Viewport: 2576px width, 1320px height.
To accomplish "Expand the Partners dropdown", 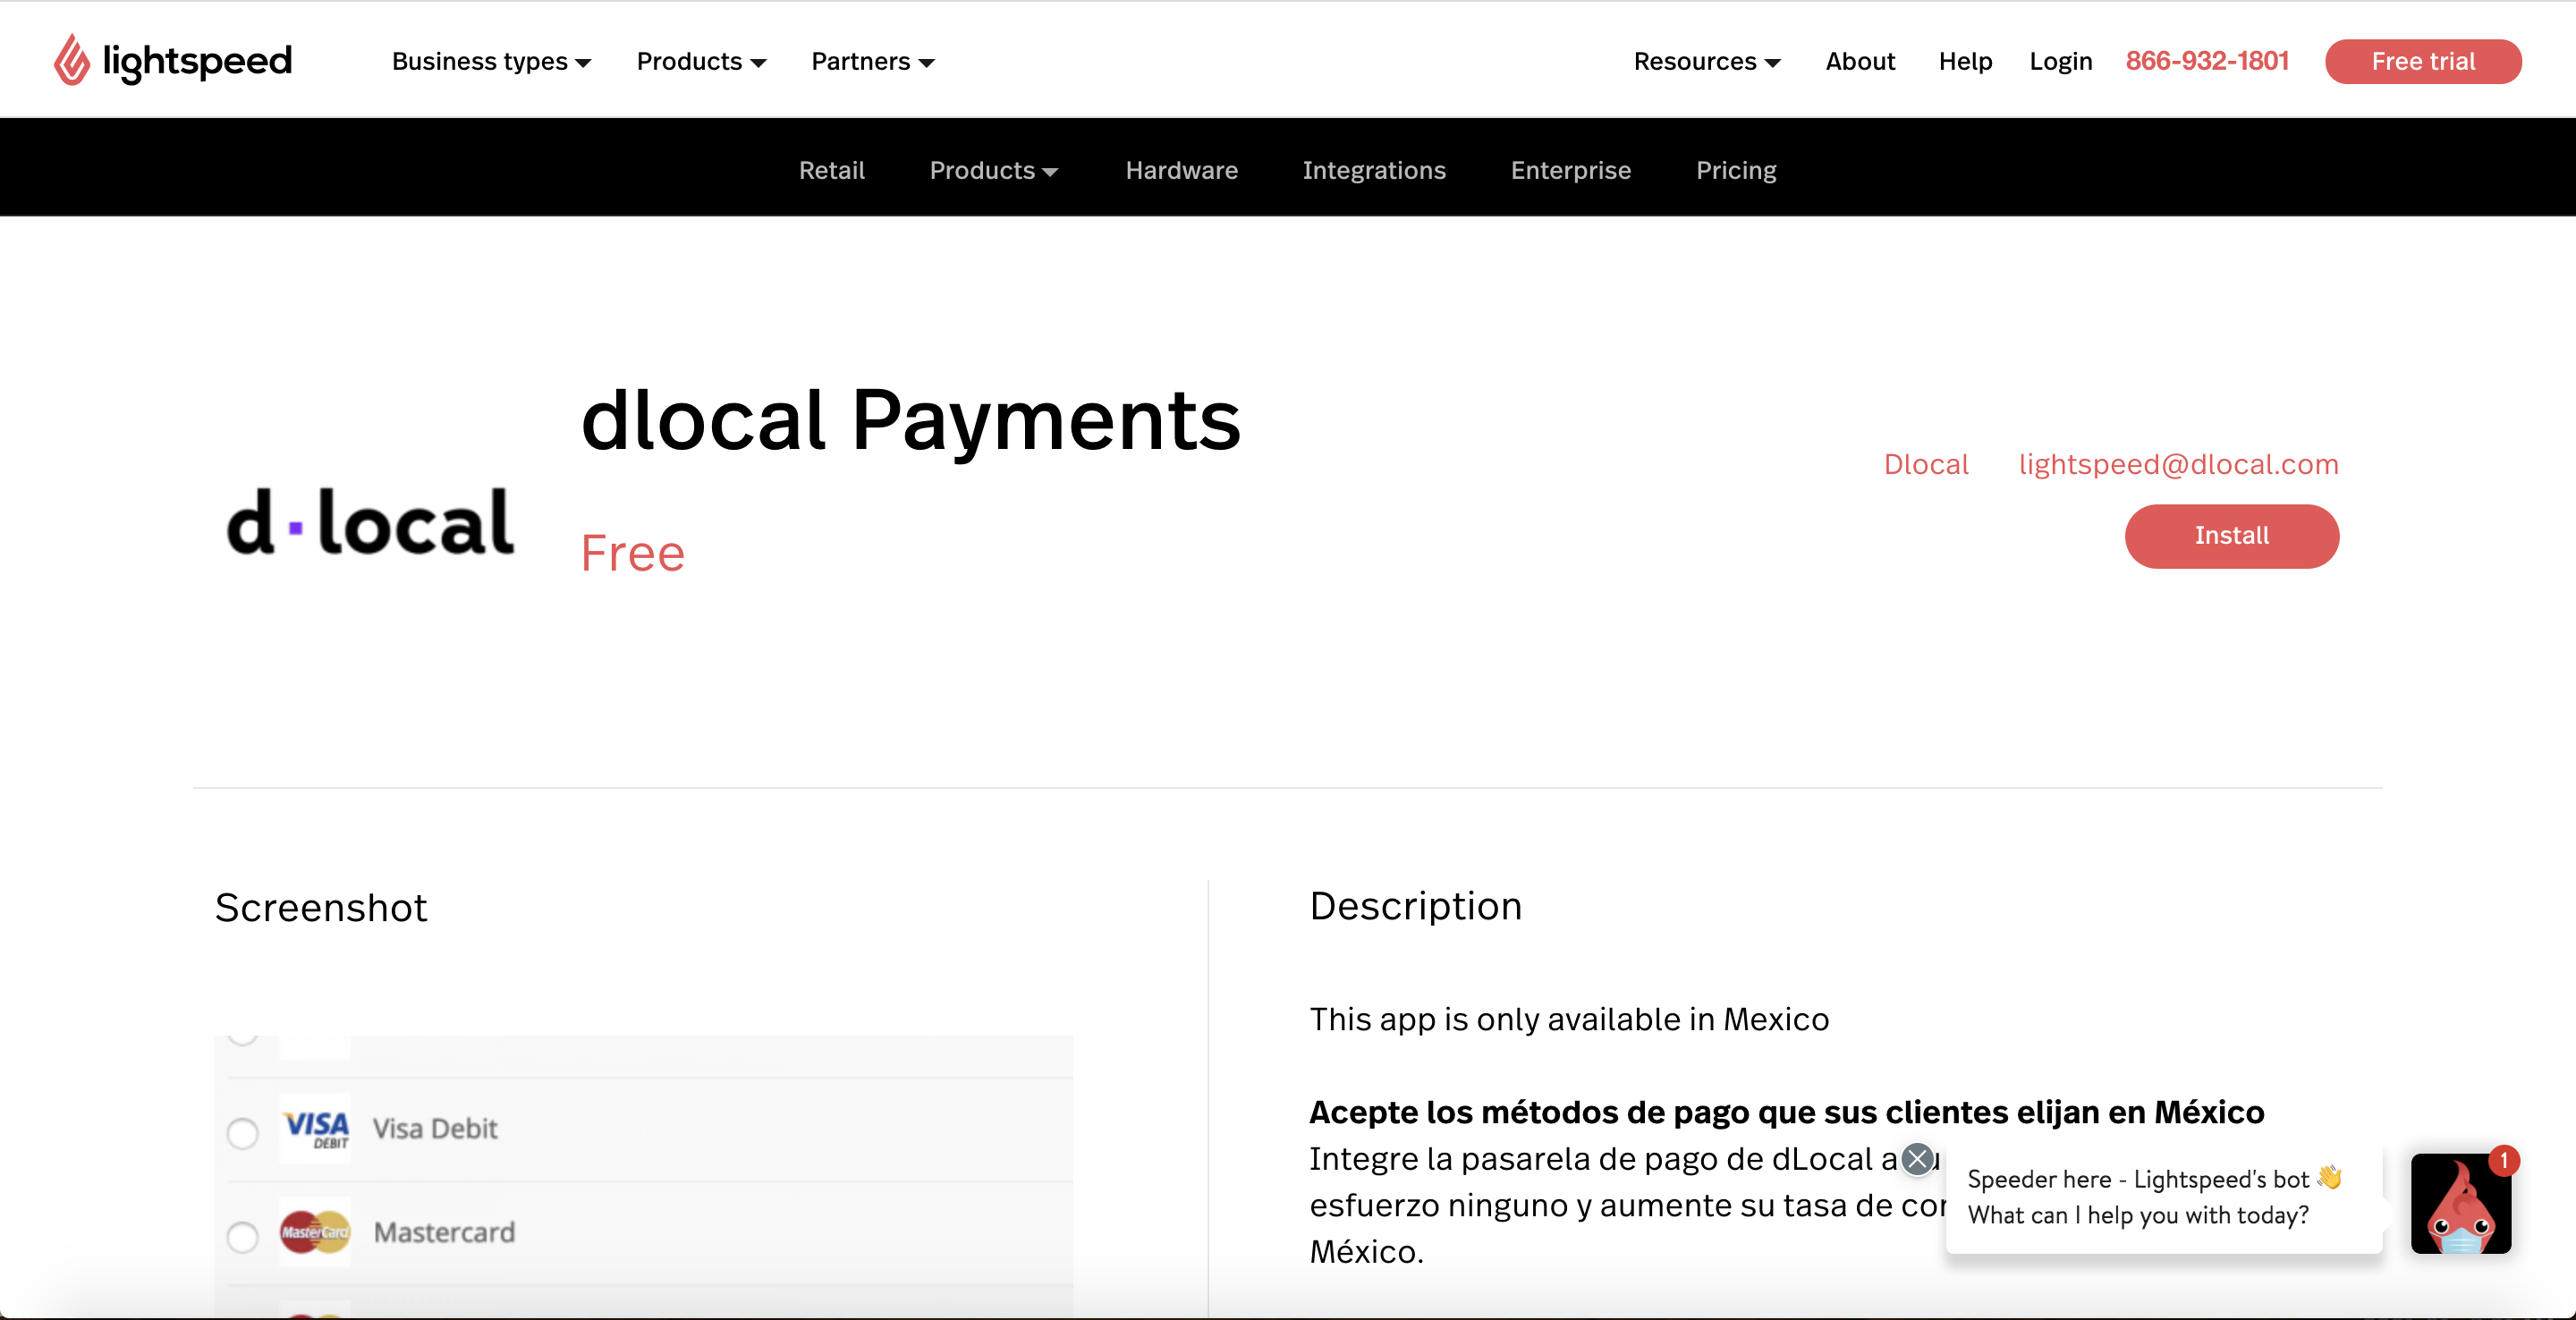I will coord(872,62).
